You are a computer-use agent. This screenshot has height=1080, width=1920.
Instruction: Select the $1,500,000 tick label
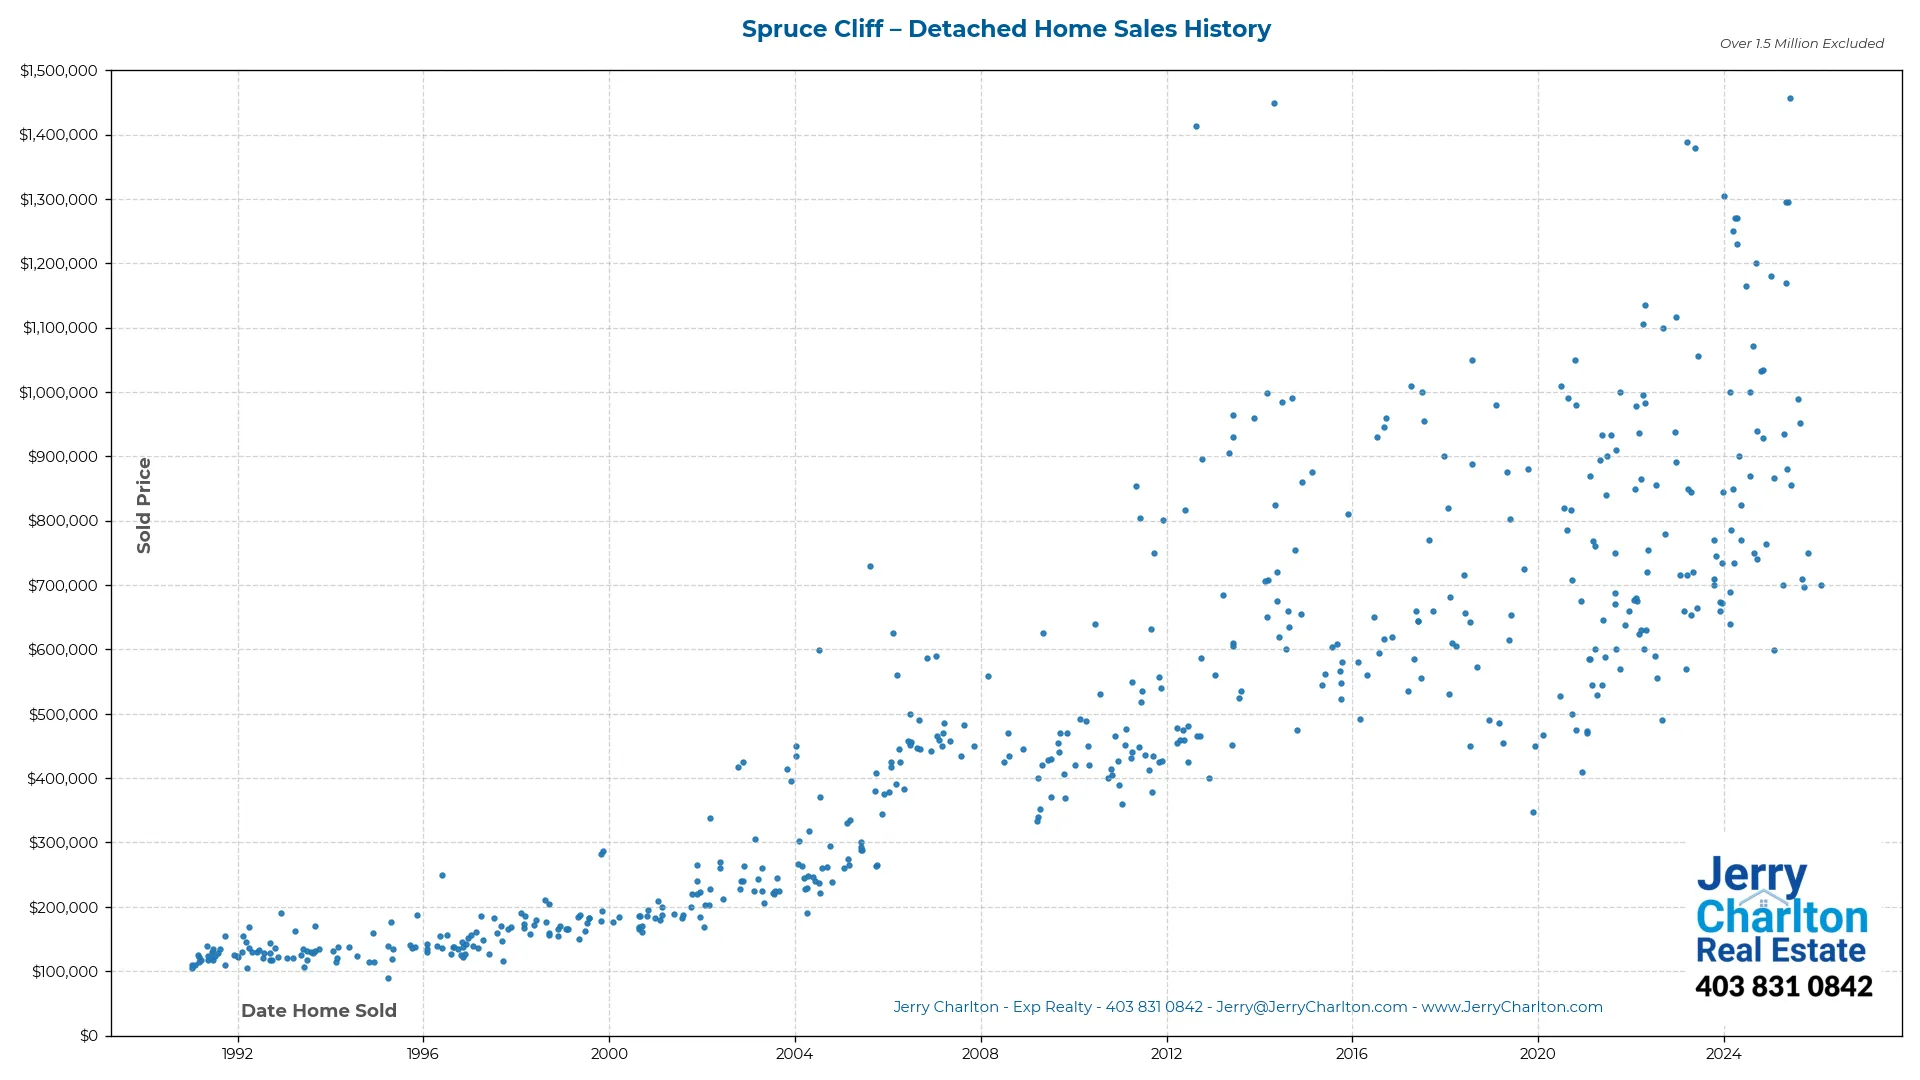[59, 70]
